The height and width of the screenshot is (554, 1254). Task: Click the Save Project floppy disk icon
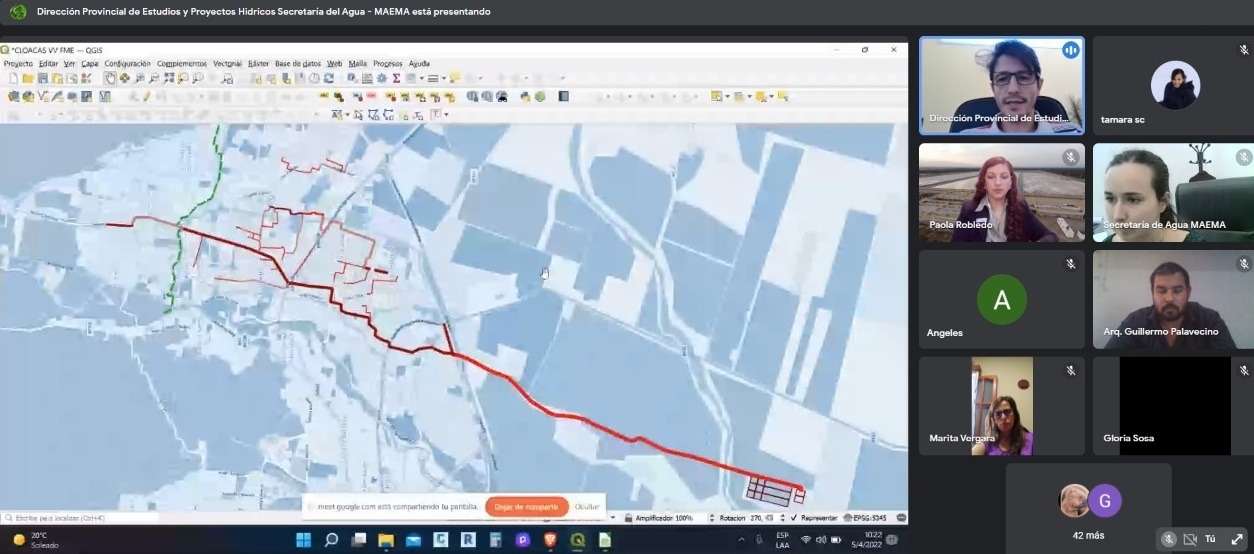pos(42,78)
